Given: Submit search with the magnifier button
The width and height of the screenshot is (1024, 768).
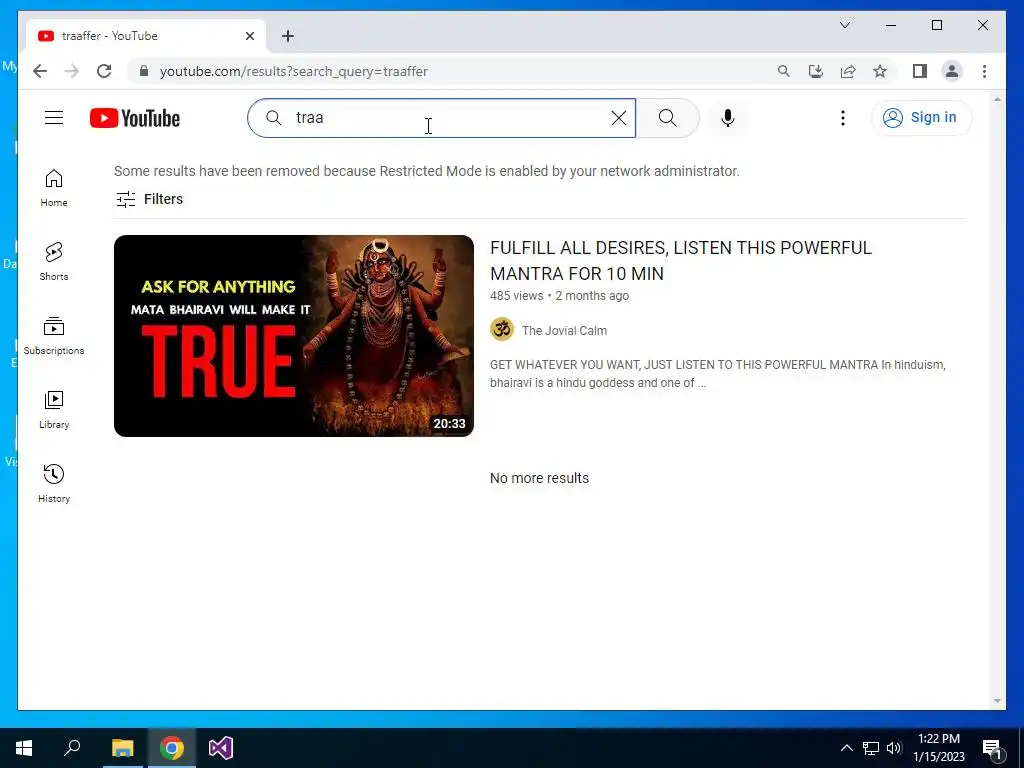Looking at the screenshot, I should click(667, 118).
